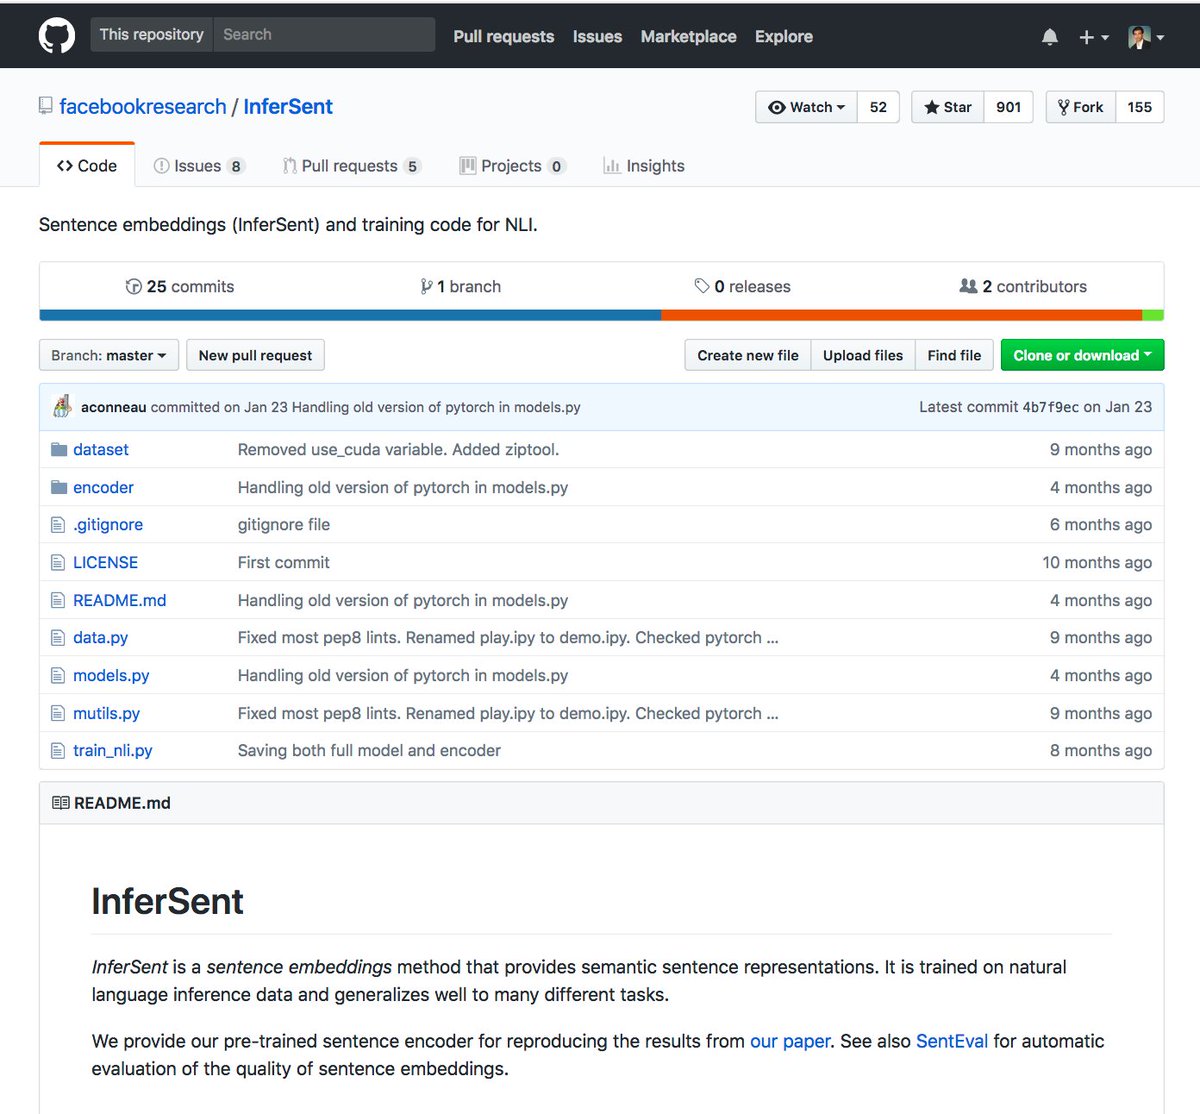Image resolution: width=1200 pixels, height=1114 pixels.
Task: Go to Marketplace in top navigation
Action: pos(688,36)
